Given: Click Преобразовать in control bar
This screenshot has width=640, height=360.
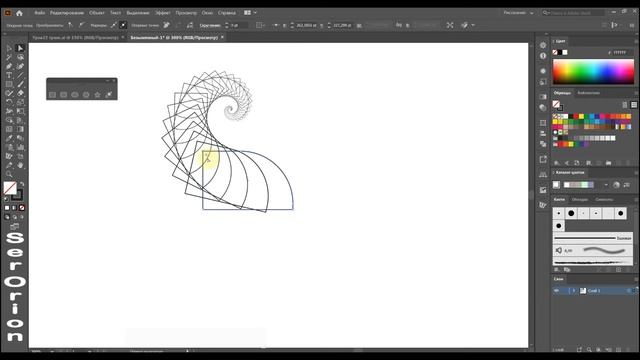Looking at the screenshot, I should tap(49, 25).
